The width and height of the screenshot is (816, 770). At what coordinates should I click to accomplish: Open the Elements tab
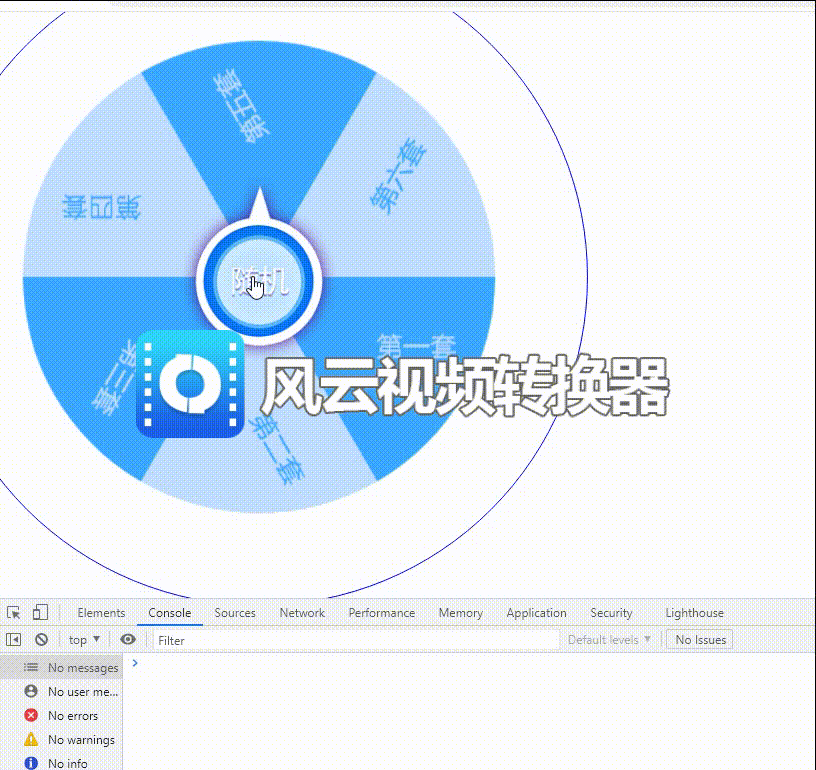pyautogui.click(x=101, y=613)
